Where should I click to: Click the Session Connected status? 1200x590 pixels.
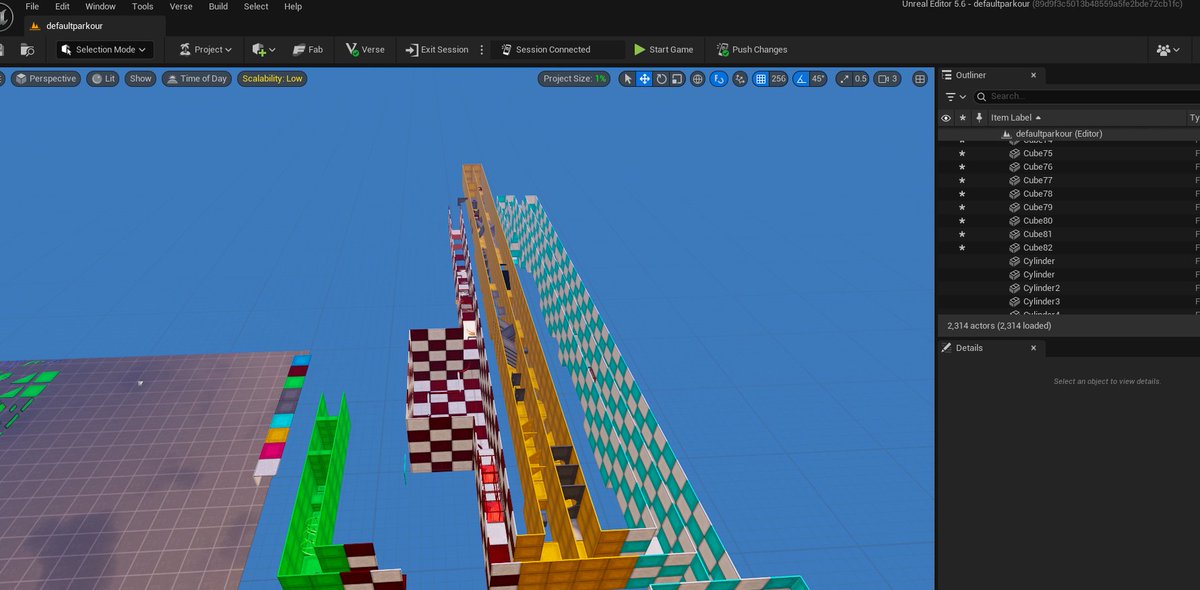(x=546, y=49)
